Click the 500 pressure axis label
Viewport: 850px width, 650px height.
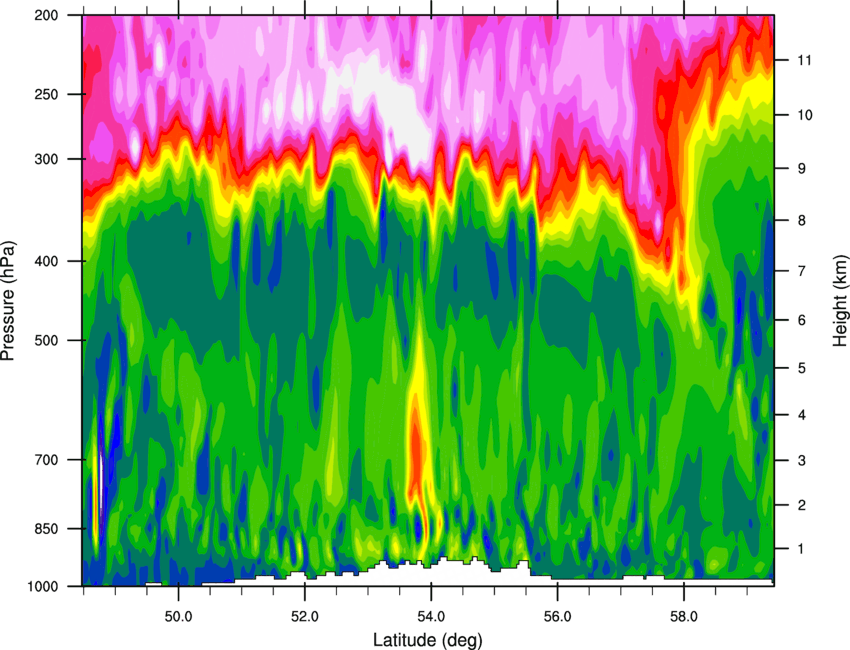pos(46,340)
